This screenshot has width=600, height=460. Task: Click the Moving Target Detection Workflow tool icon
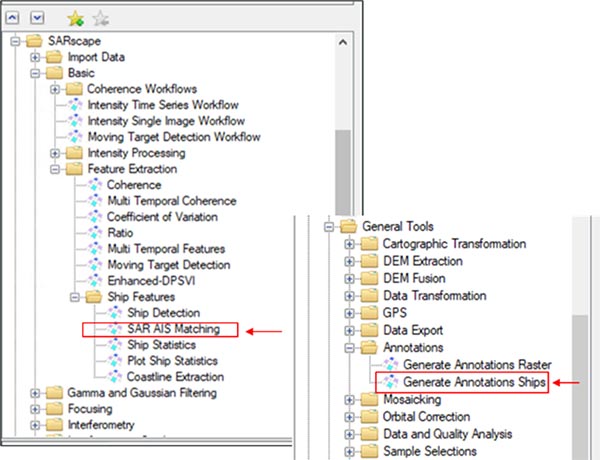(x=75, y=137)
